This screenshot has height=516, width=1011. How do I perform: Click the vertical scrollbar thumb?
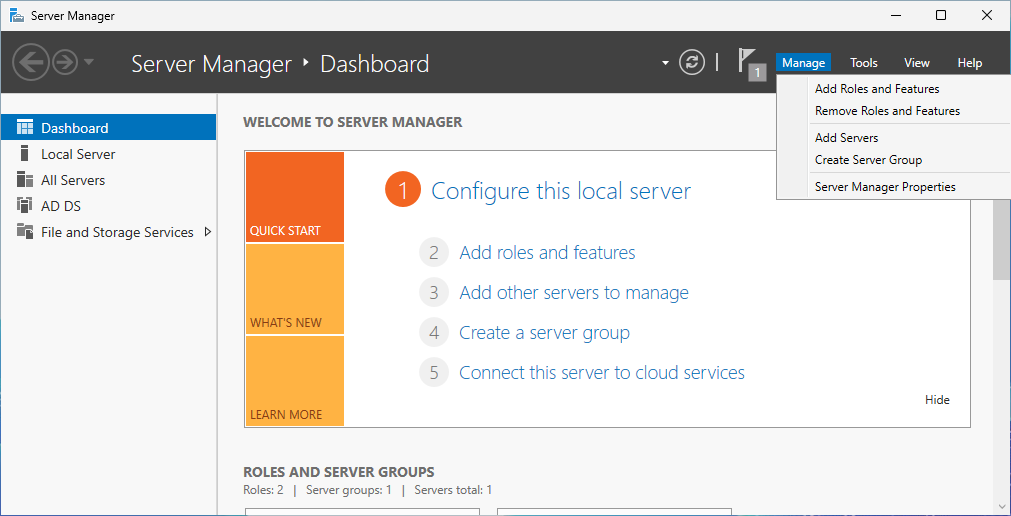click(x=1001, y=239)
